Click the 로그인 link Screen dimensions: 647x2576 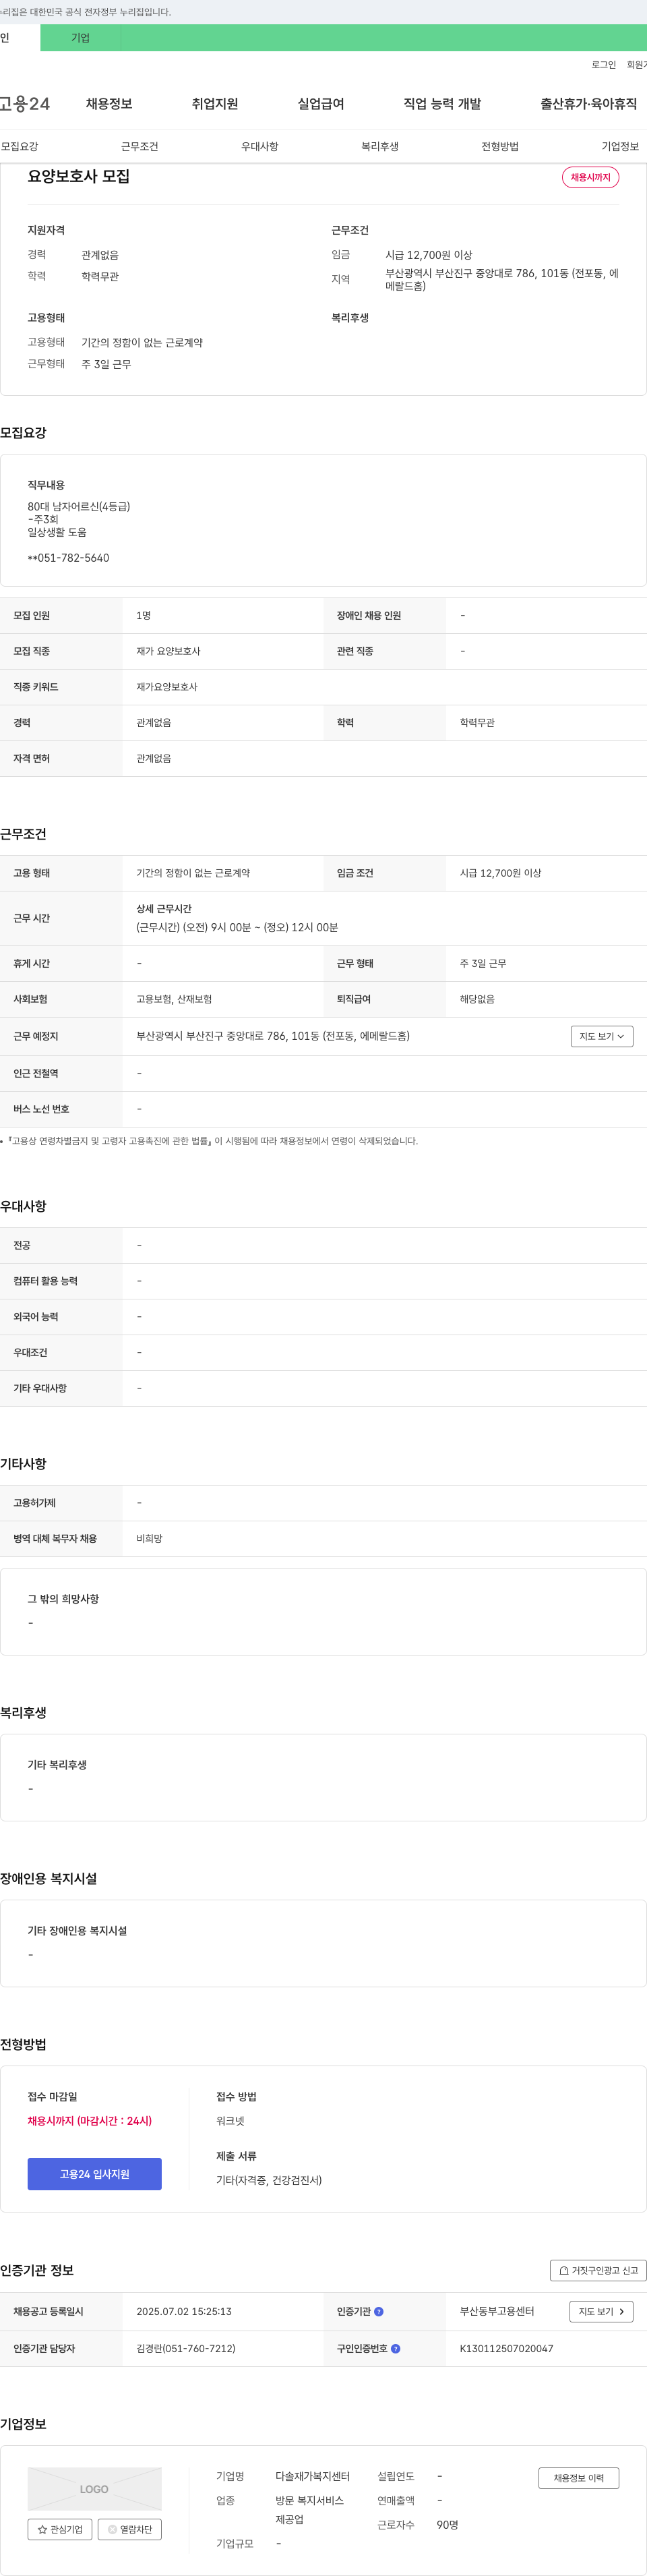point(604,65)
